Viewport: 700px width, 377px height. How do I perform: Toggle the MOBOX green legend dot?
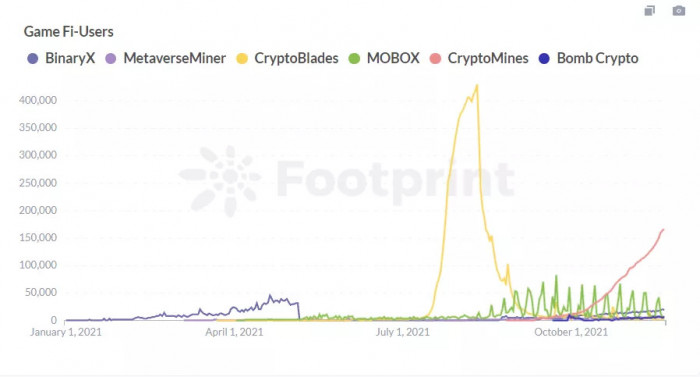(x=354, y=59)
